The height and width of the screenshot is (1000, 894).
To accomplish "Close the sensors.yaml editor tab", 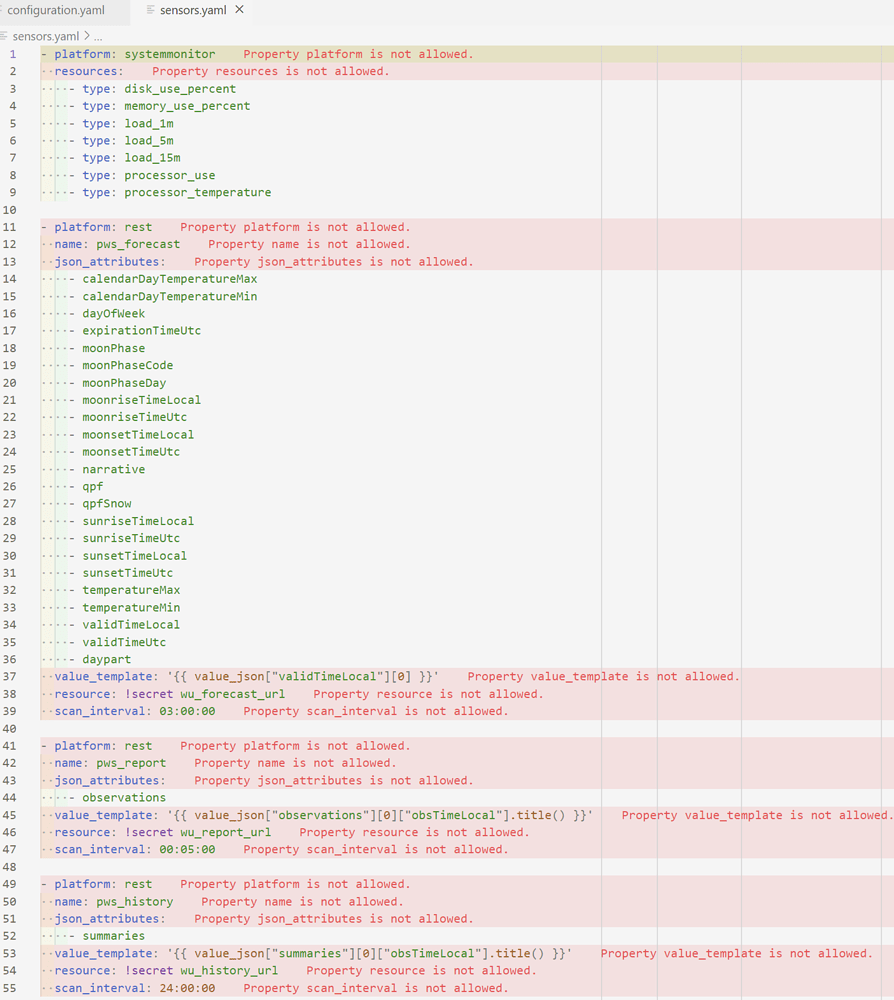I will (x=237, y=12).
